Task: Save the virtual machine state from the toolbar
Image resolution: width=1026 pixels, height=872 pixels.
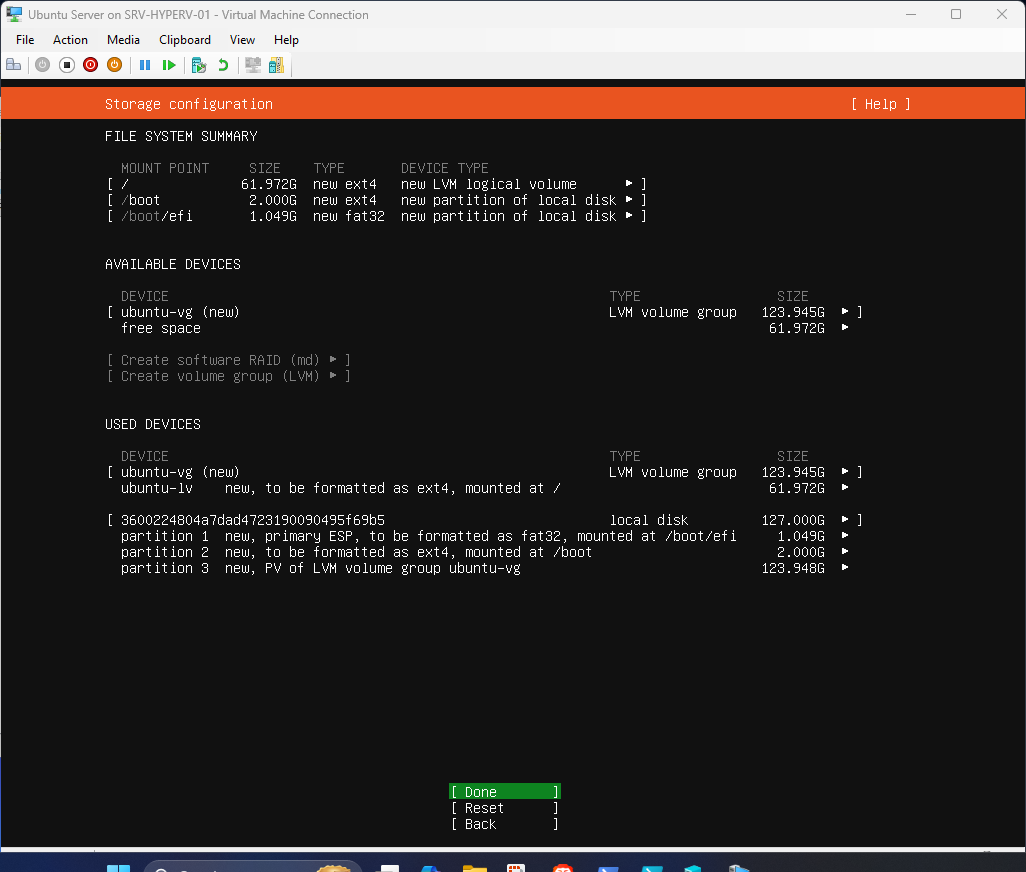Action: pos(42,65)
